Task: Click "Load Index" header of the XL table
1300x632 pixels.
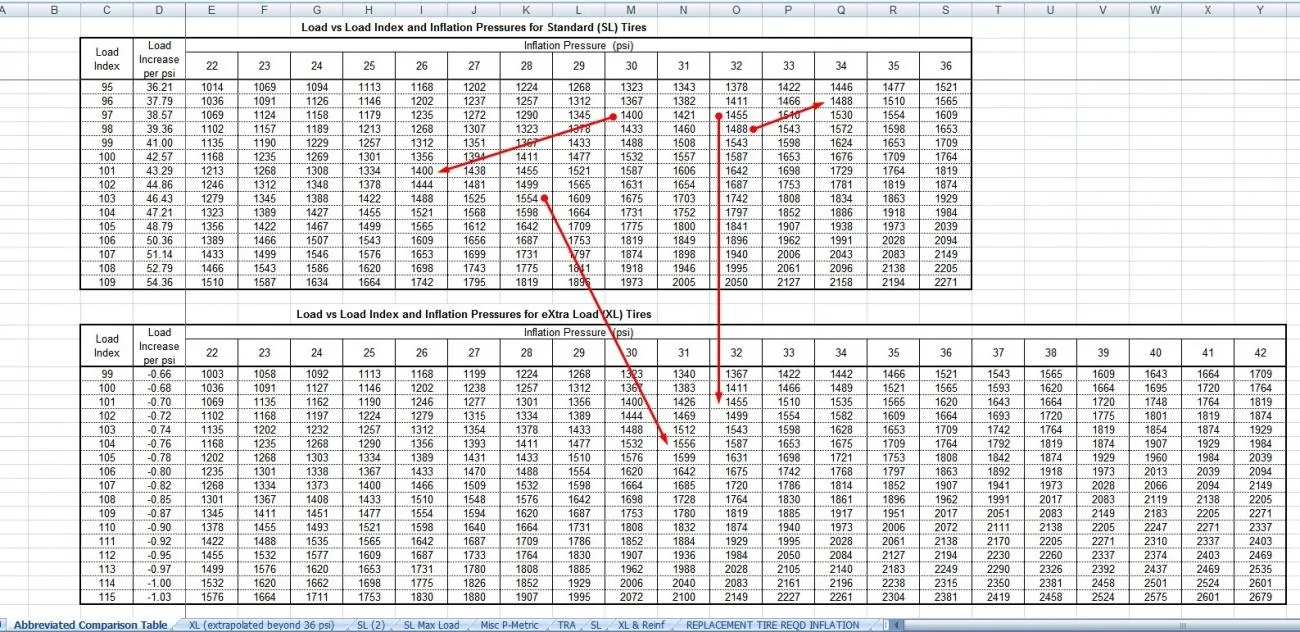Action: point(107,346)
